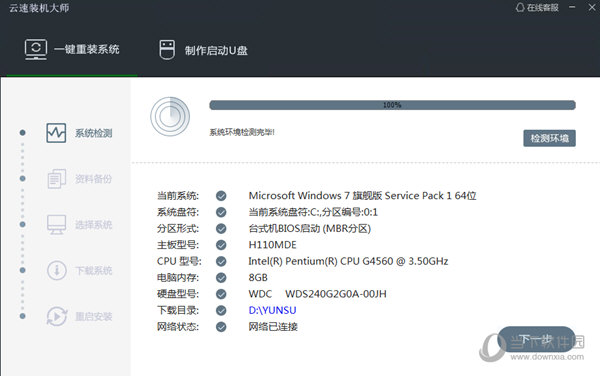Viewport: 600px width, 376px height.
Task: Click the check mark beside 电脑内存
Action: point(221,278)
